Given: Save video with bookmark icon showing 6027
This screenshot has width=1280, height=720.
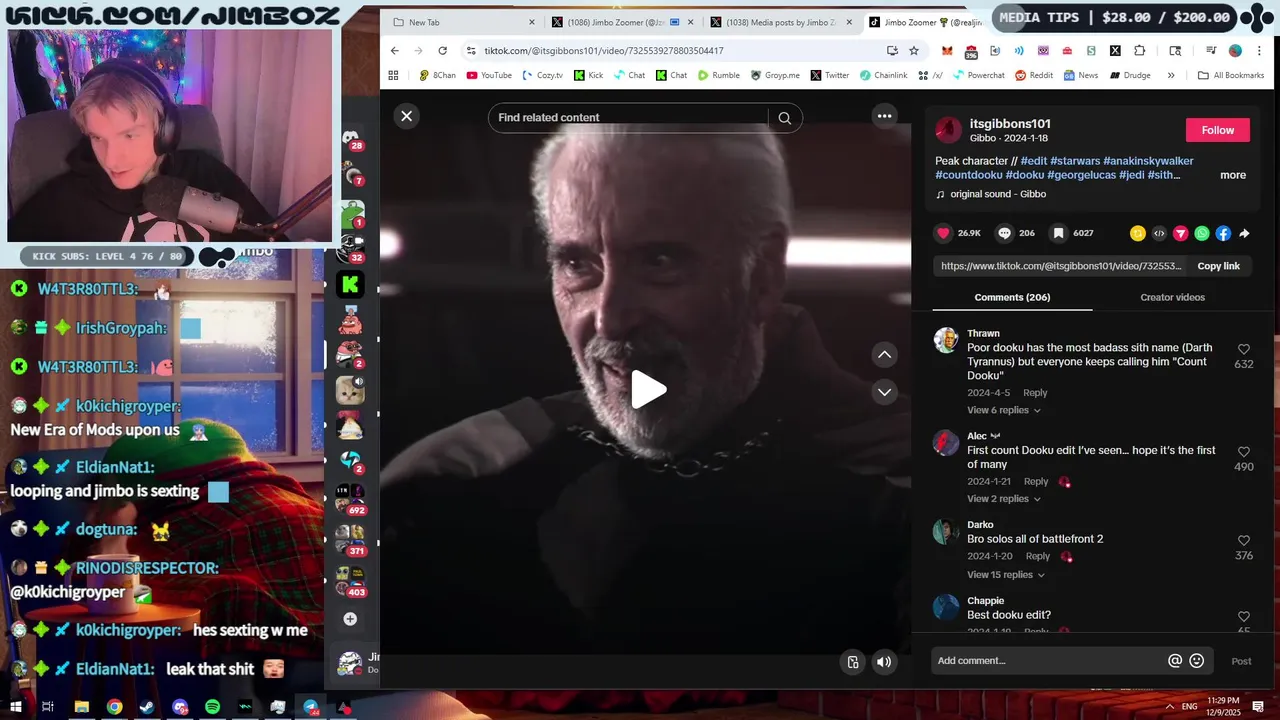Looking at the screenshot, I should 1057,233.
